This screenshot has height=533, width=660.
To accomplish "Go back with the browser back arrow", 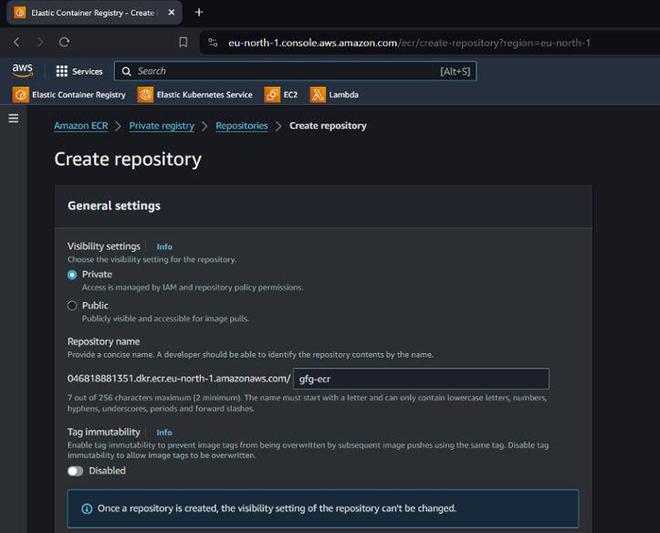I will point(16,42).
